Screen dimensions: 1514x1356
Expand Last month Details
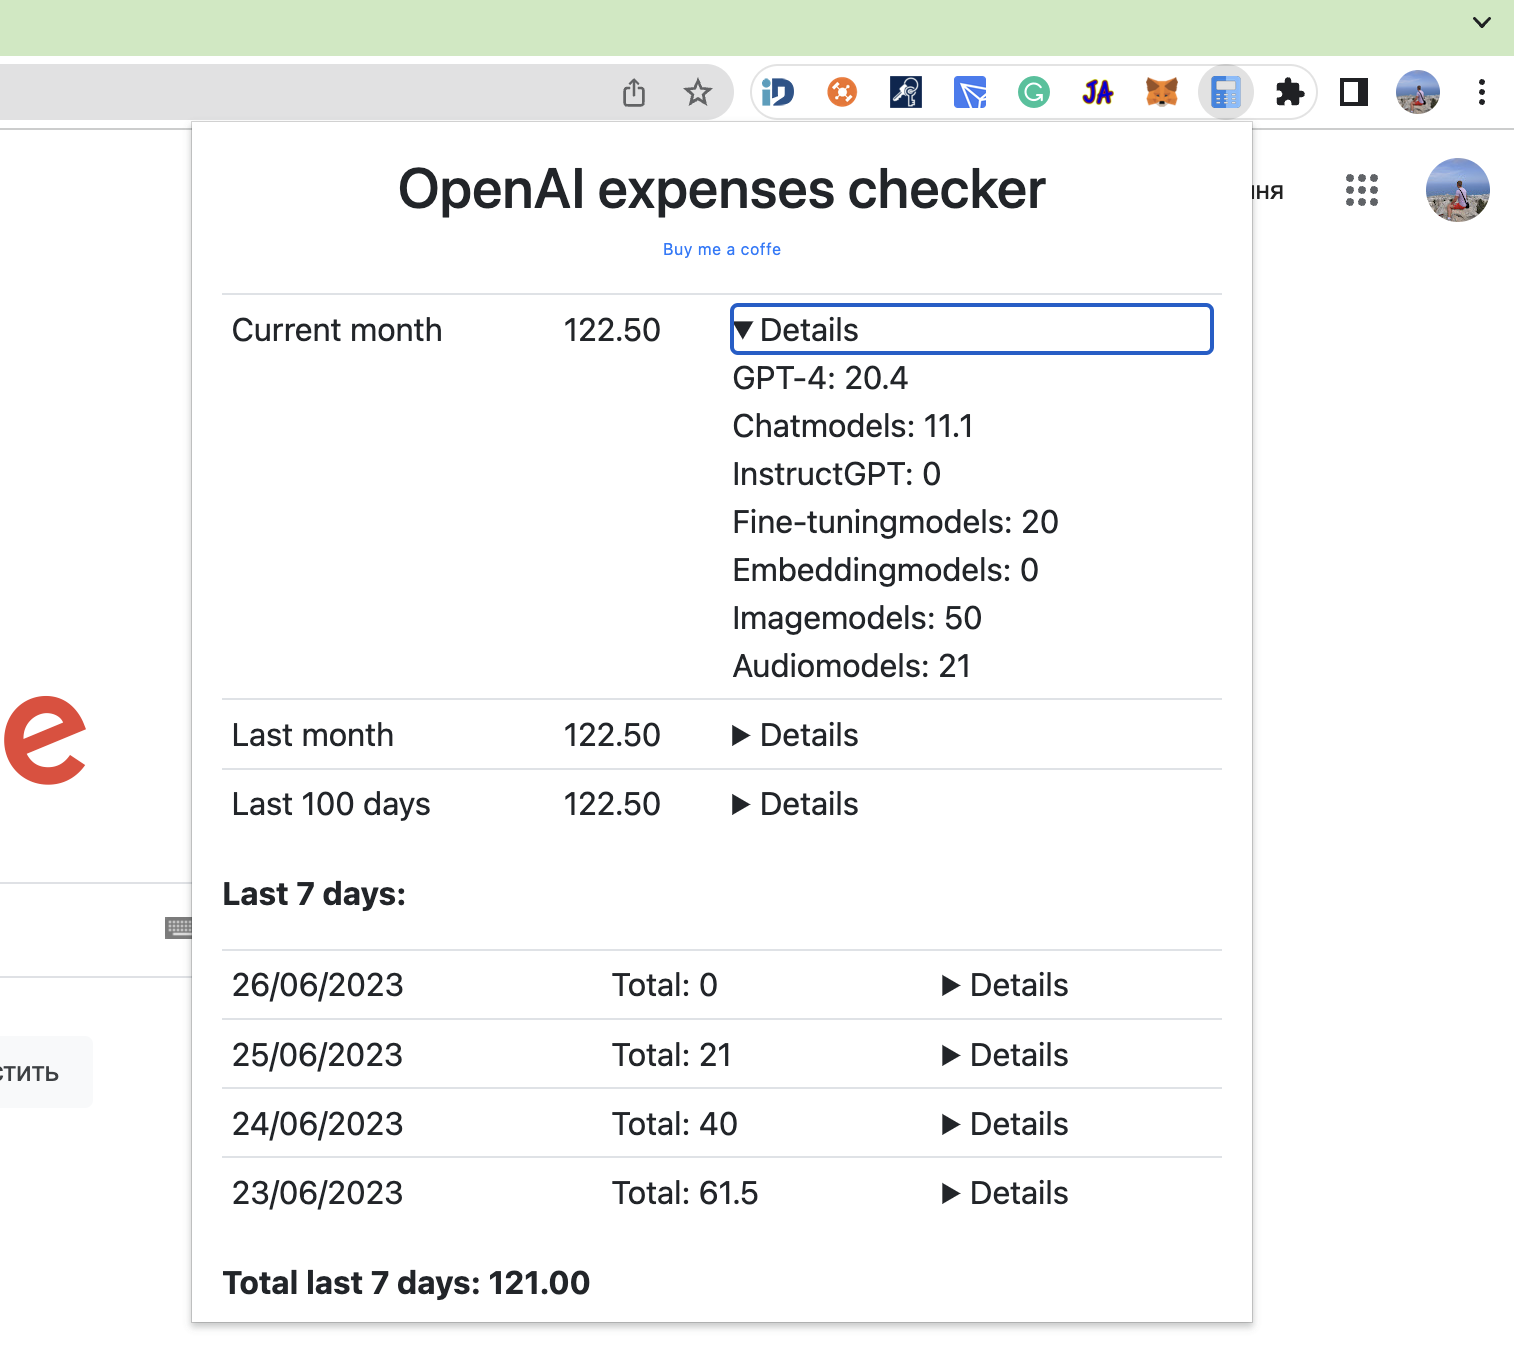point(796,735)
